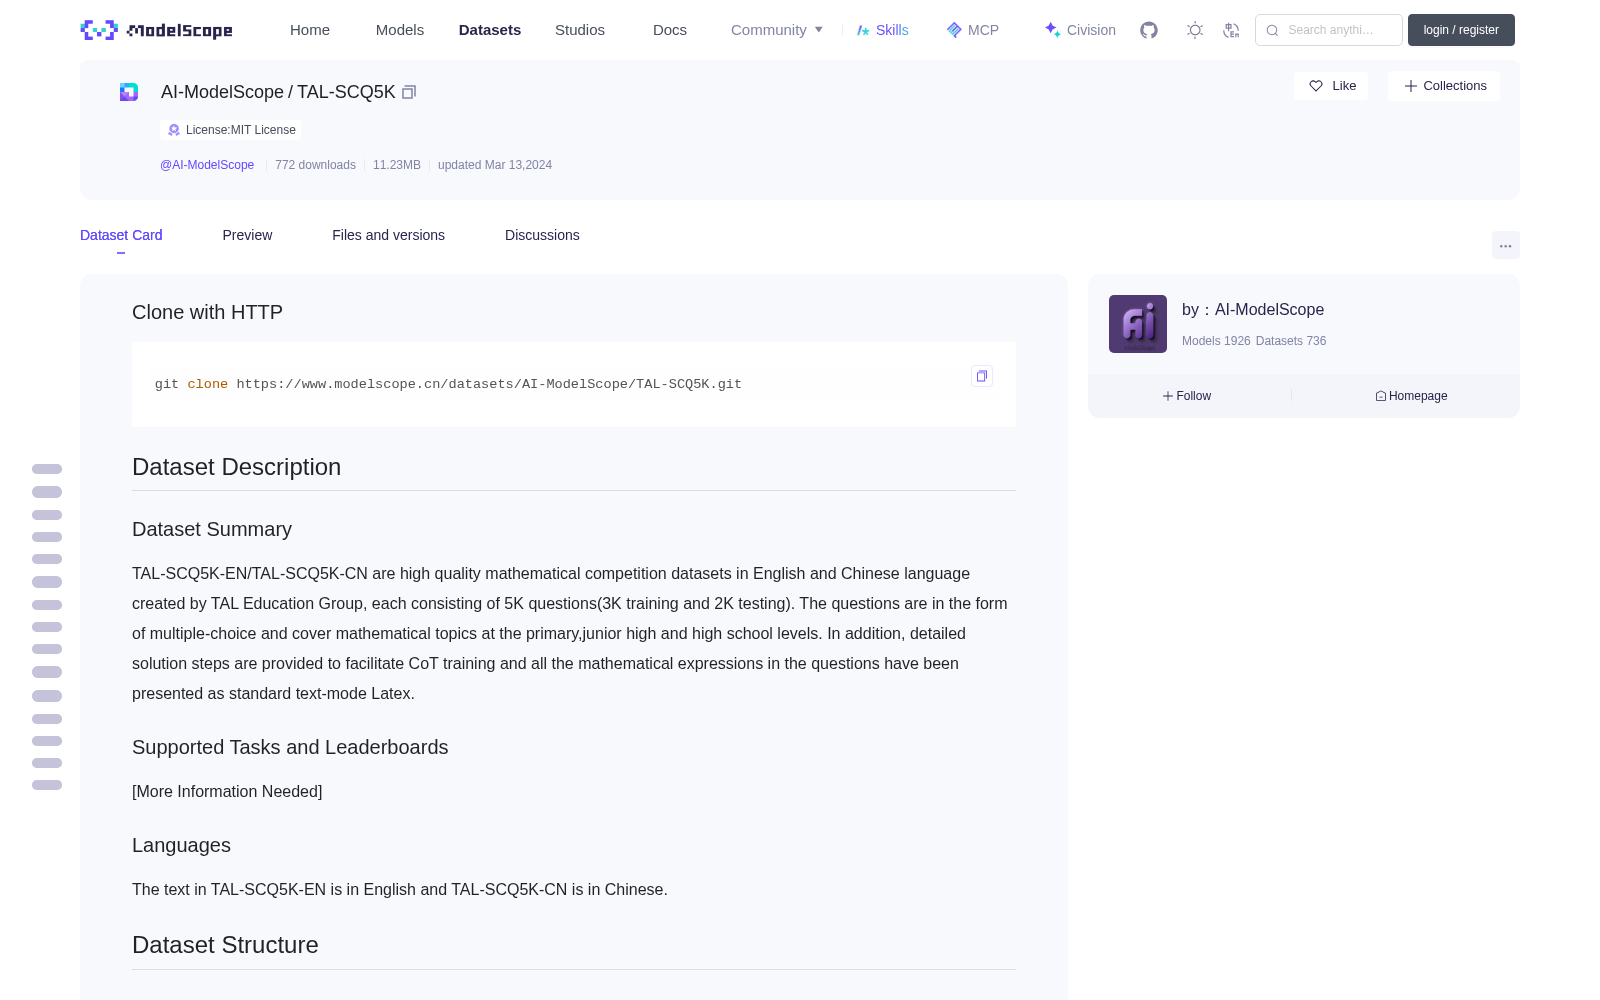The height and width of the screenshot is (1000, 1600).
Task: Click the search magnifier icon
Action: (1272, 30)
